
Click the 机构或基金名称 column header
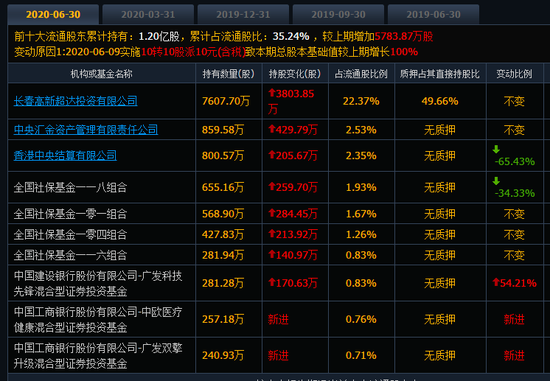pos(101,74)
